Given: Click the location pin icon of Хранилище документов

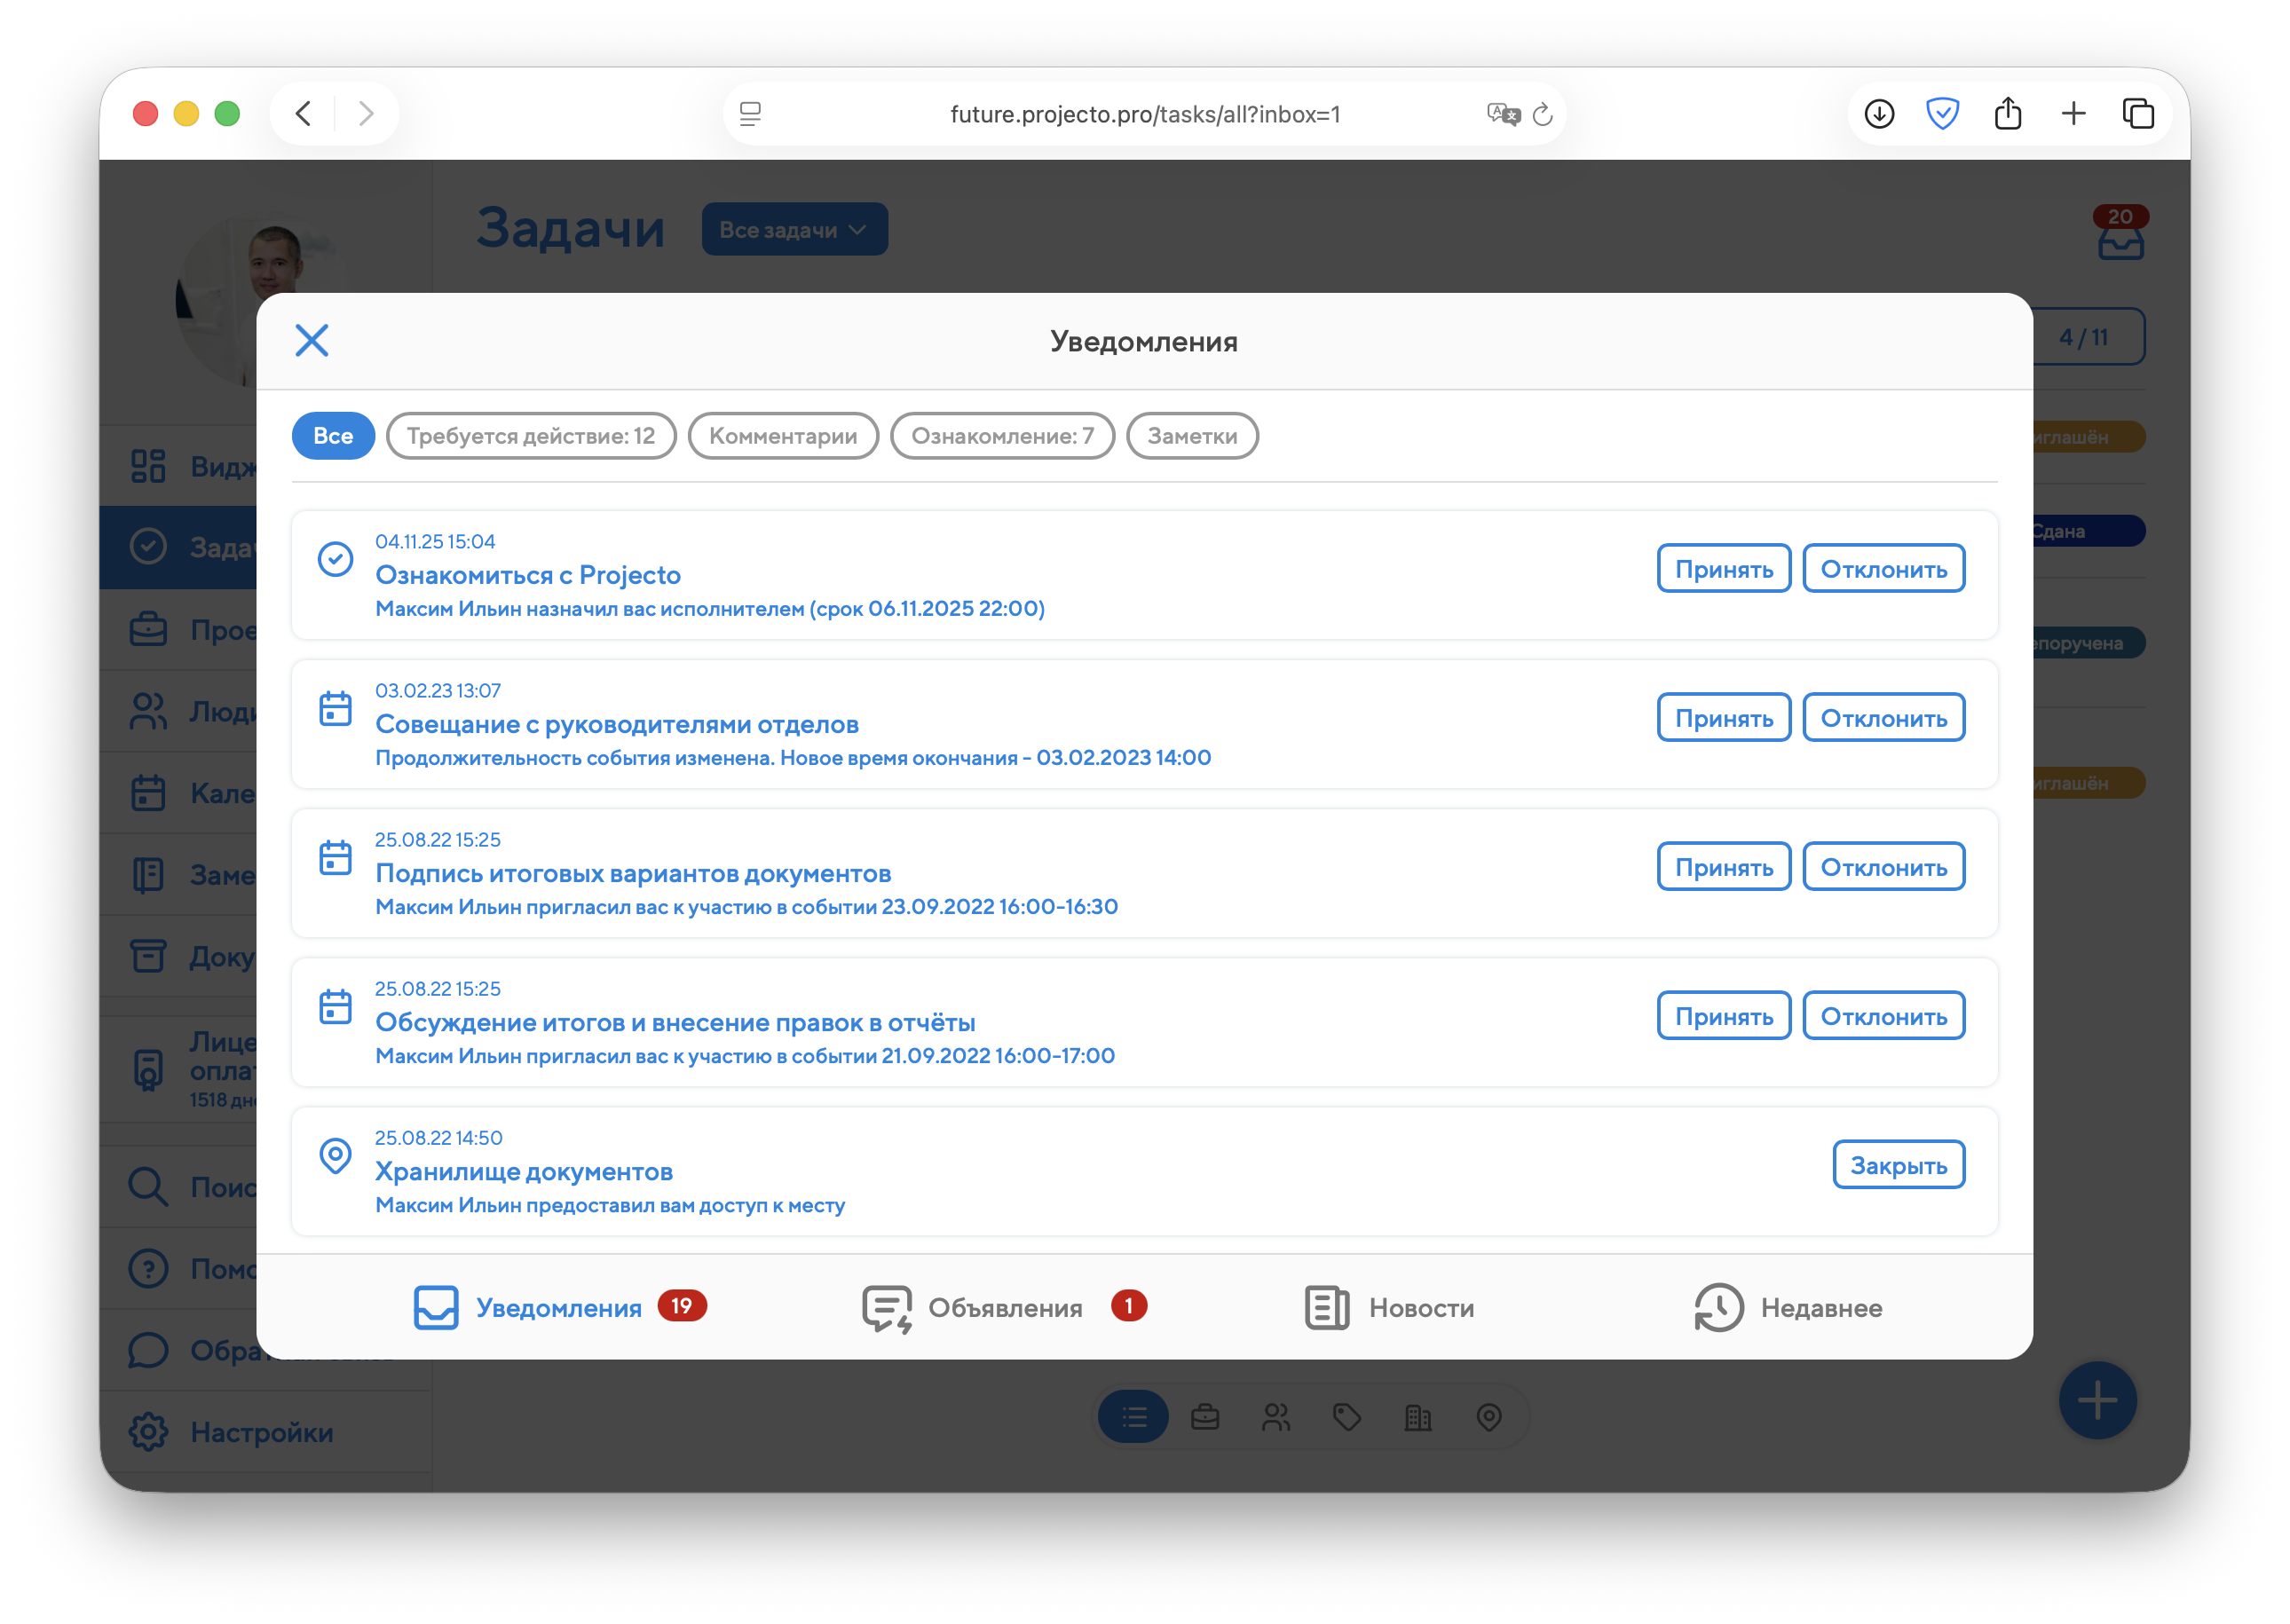Looking at the screenshot, I should point(335,1156).
